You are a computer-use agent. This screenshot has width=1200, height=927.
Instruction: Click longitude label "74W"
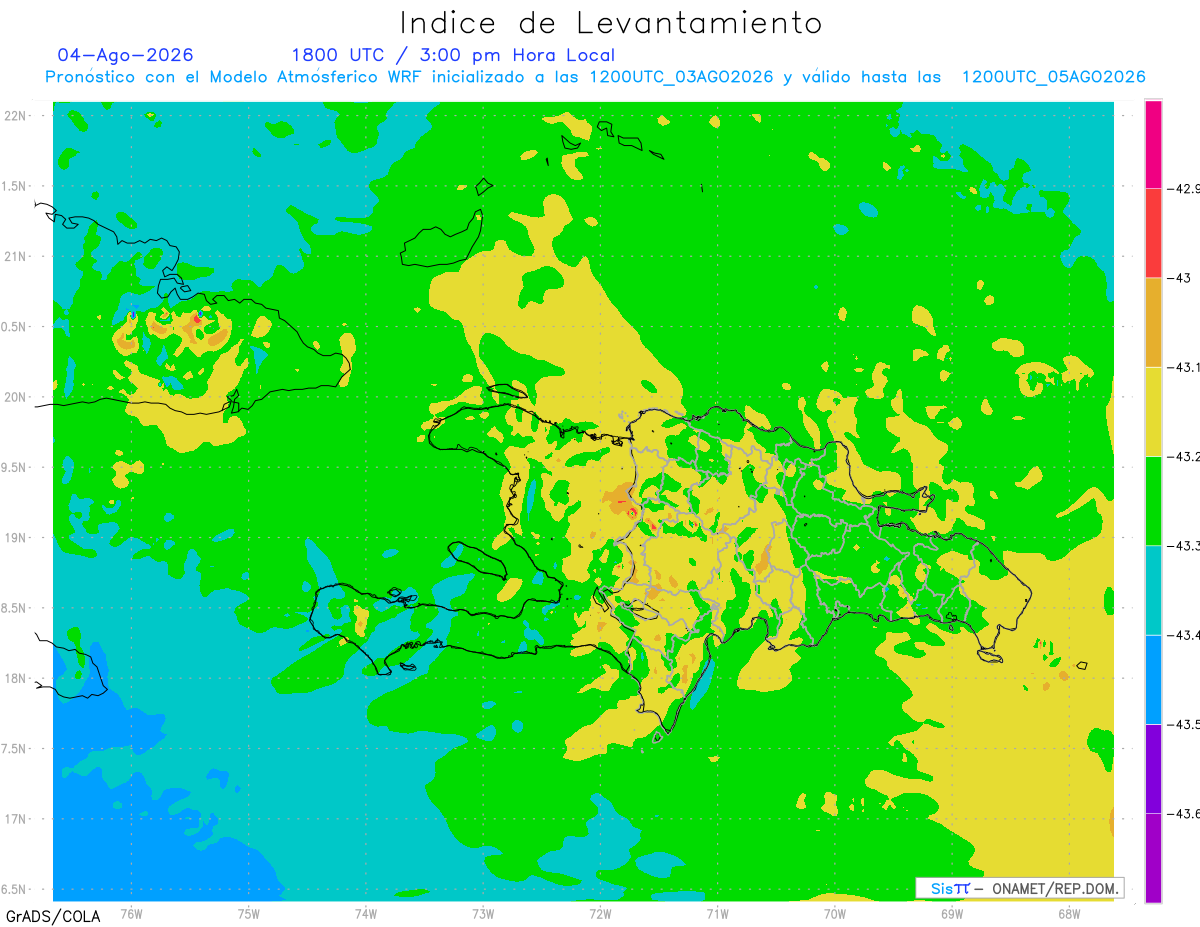click(x=366, y=914)
